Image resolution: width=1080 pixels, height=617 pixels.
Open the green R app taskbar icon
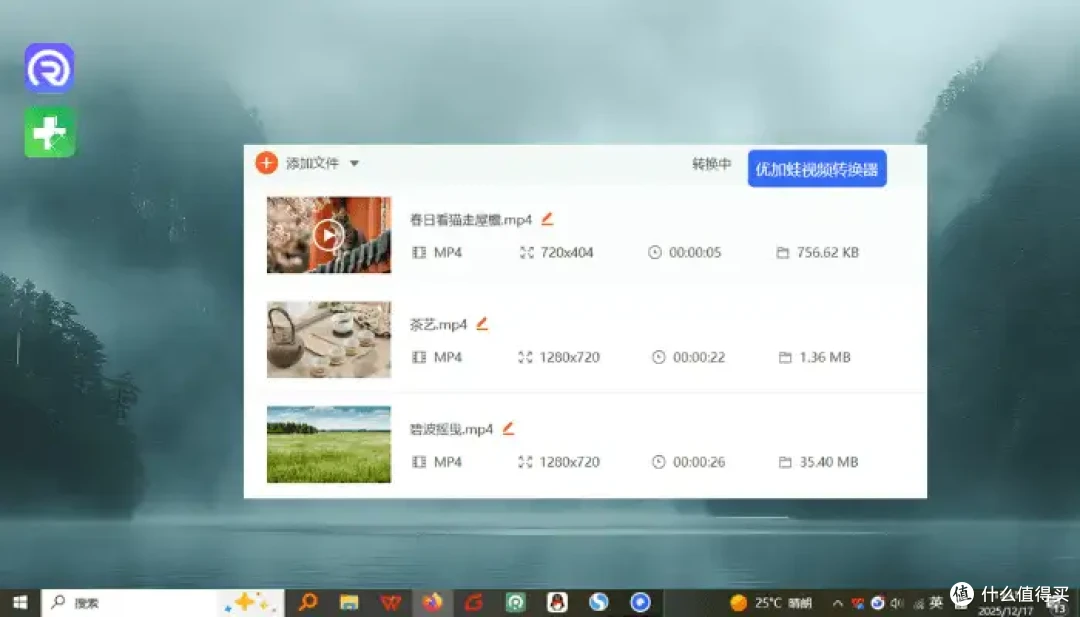[515, 603]
